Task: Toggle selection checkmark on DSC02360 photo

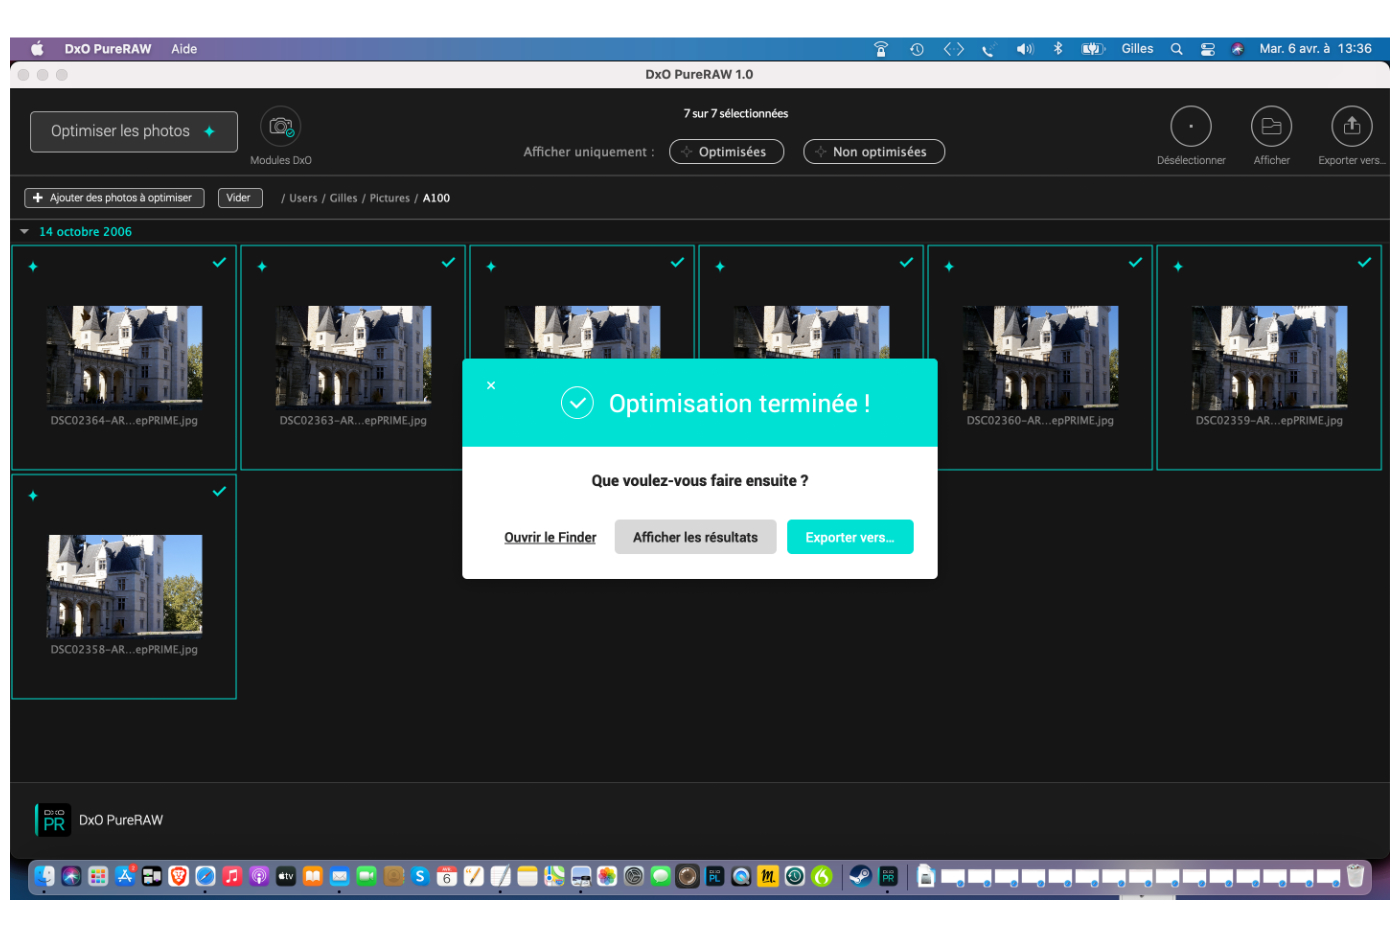Action: click(1135, 262)
